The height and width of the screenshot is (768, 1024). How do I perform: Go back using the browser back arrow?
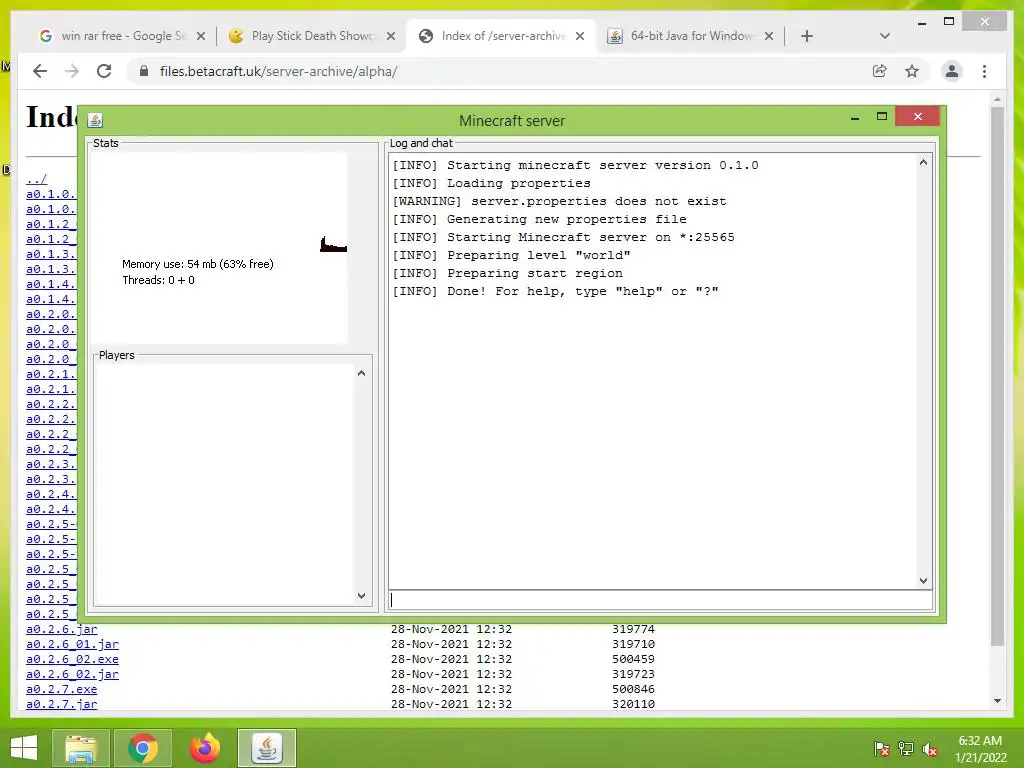click(40, 71)
